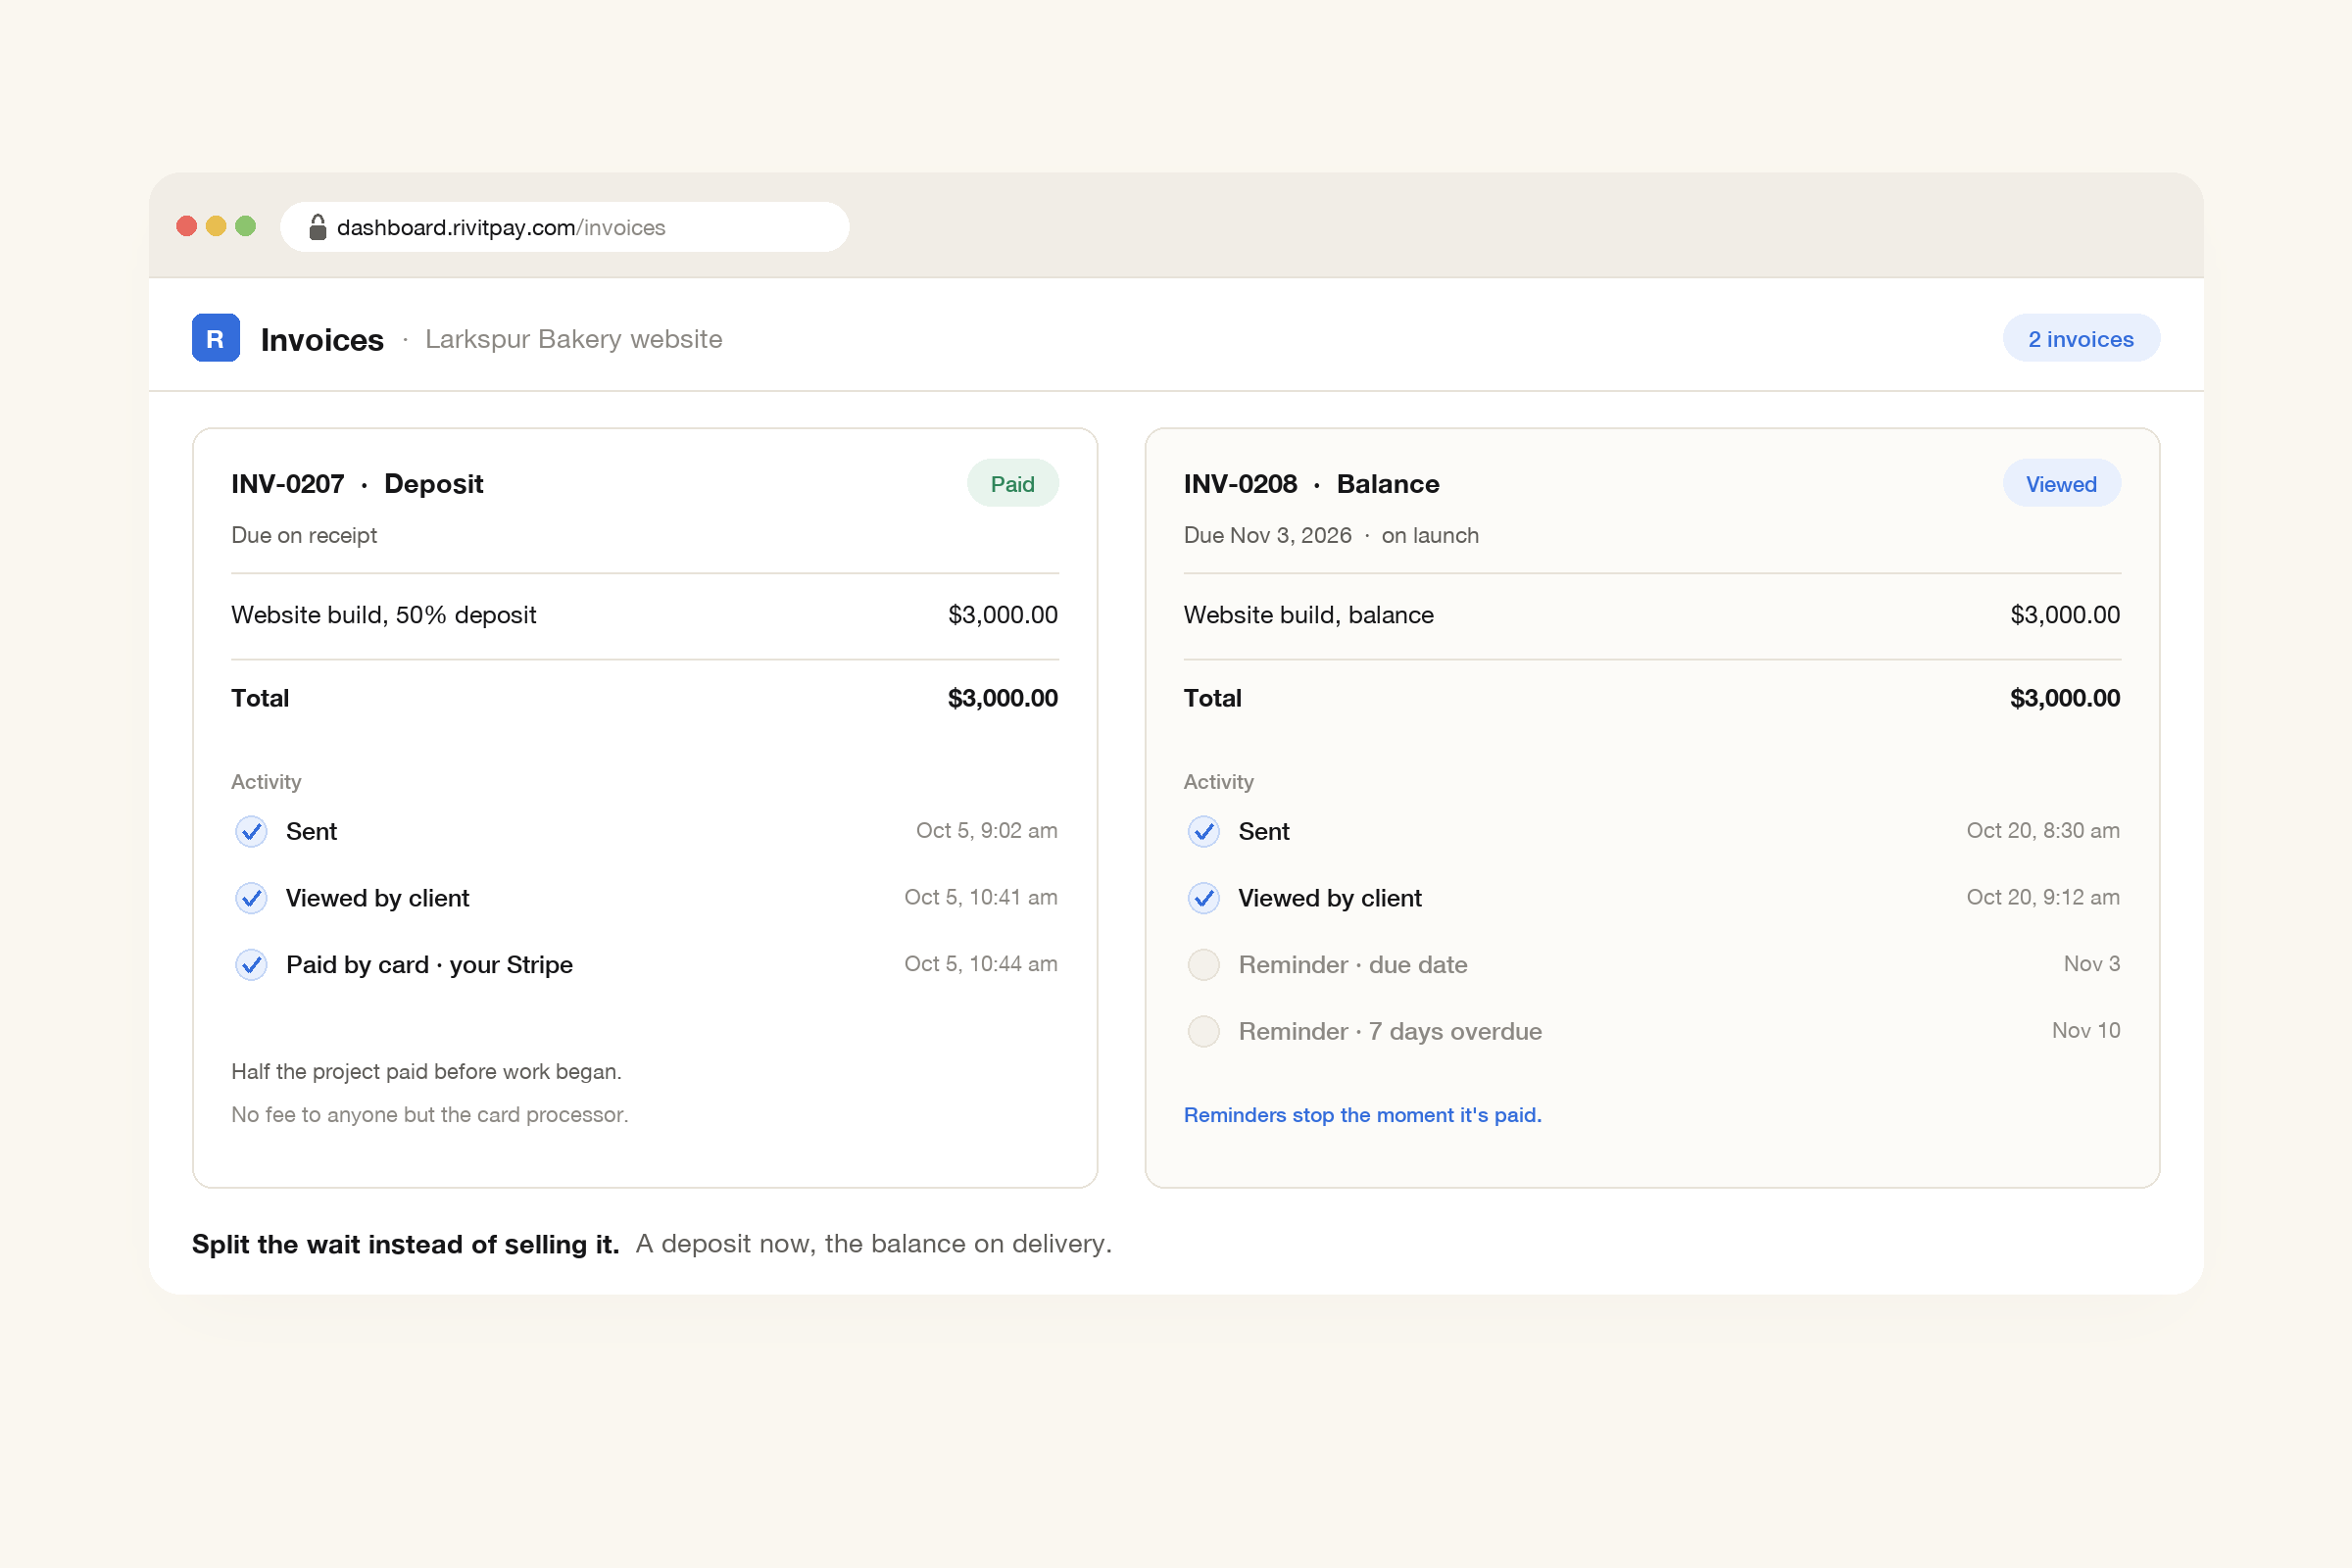Click No fee to anyone but the card processor
2352x1568 pixels.
coord(430,1115)
